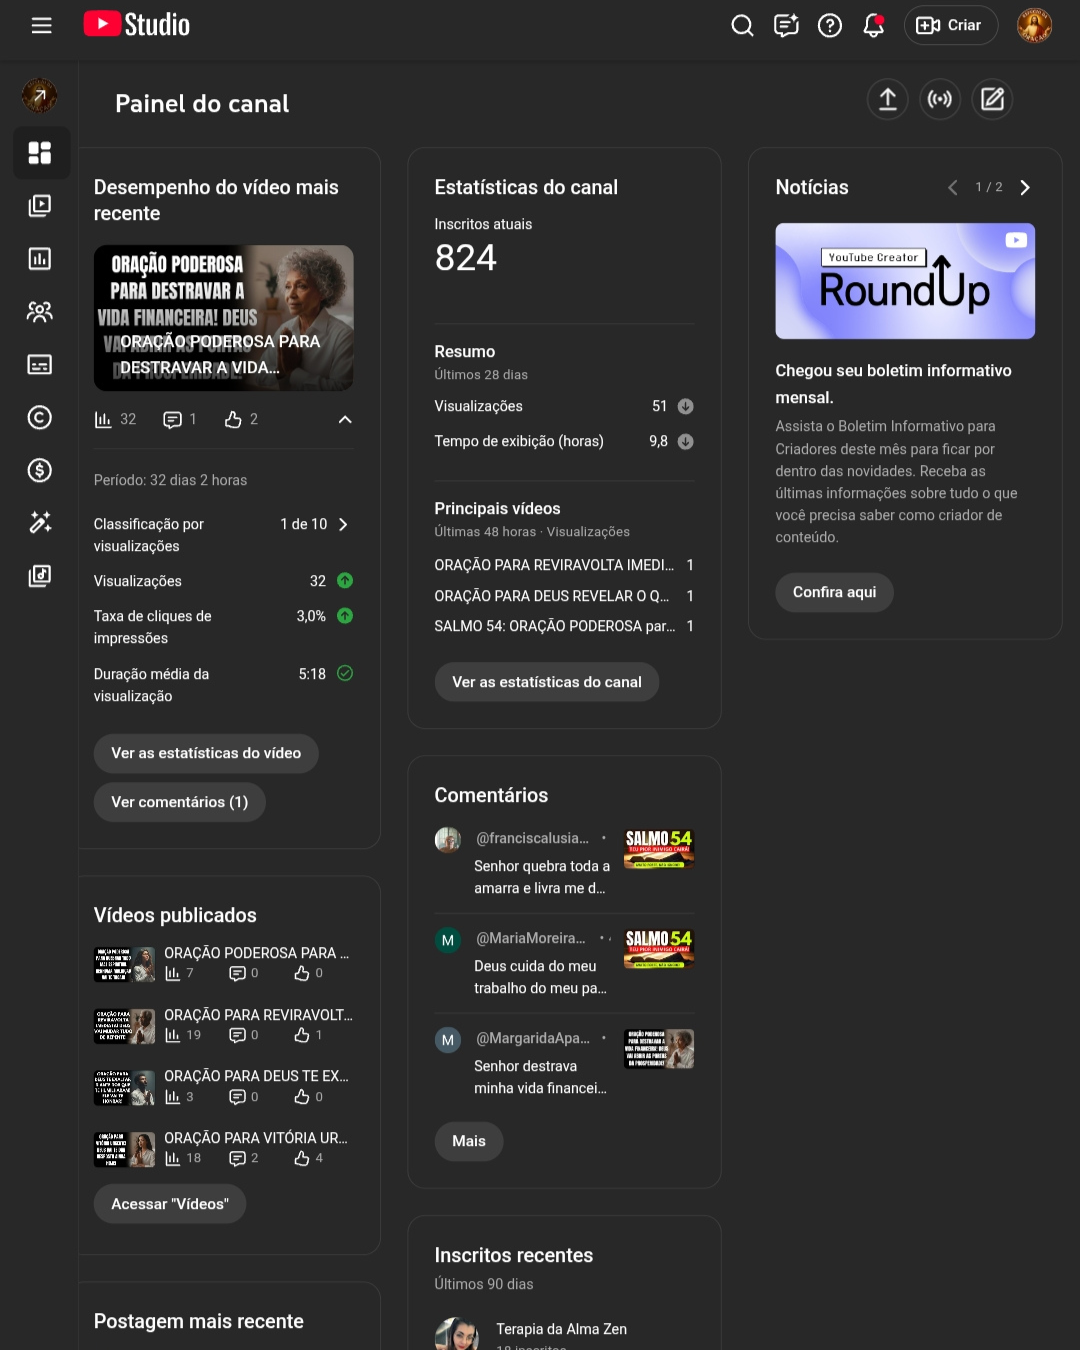Screen dimensions: 1080x1350
Task: Click subscriber 'Terapia da Alma Zen'
Action: (x=562, y=1329)
